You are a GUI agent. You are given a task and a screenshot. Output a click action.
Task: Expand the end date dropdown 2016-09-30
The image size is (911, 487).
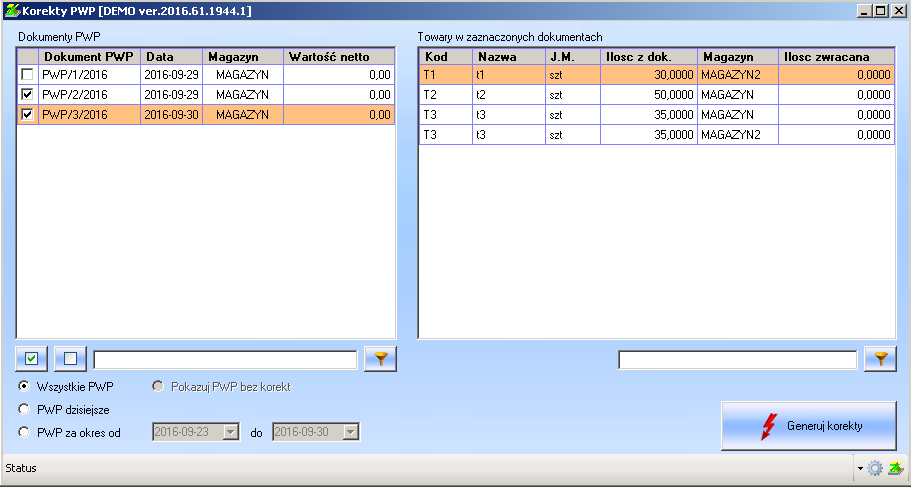tap(350, 432)
